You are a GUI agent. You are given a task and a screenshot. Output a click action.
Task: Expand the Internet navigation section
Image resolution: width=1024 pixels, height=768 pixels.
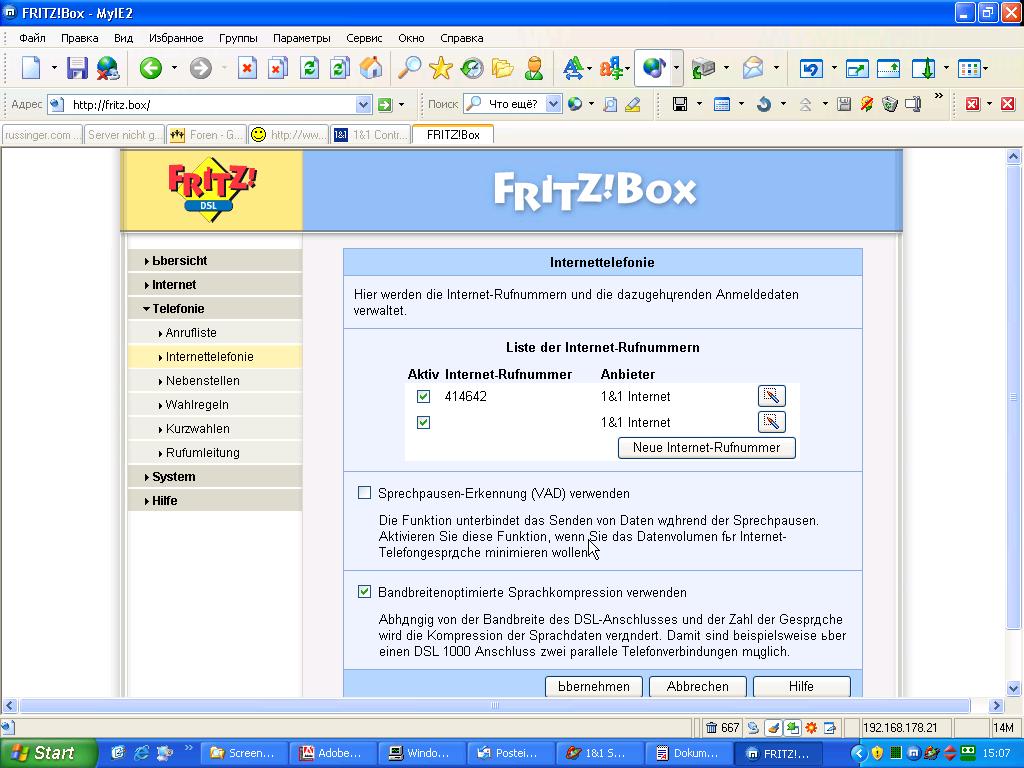tap(215, 285)
